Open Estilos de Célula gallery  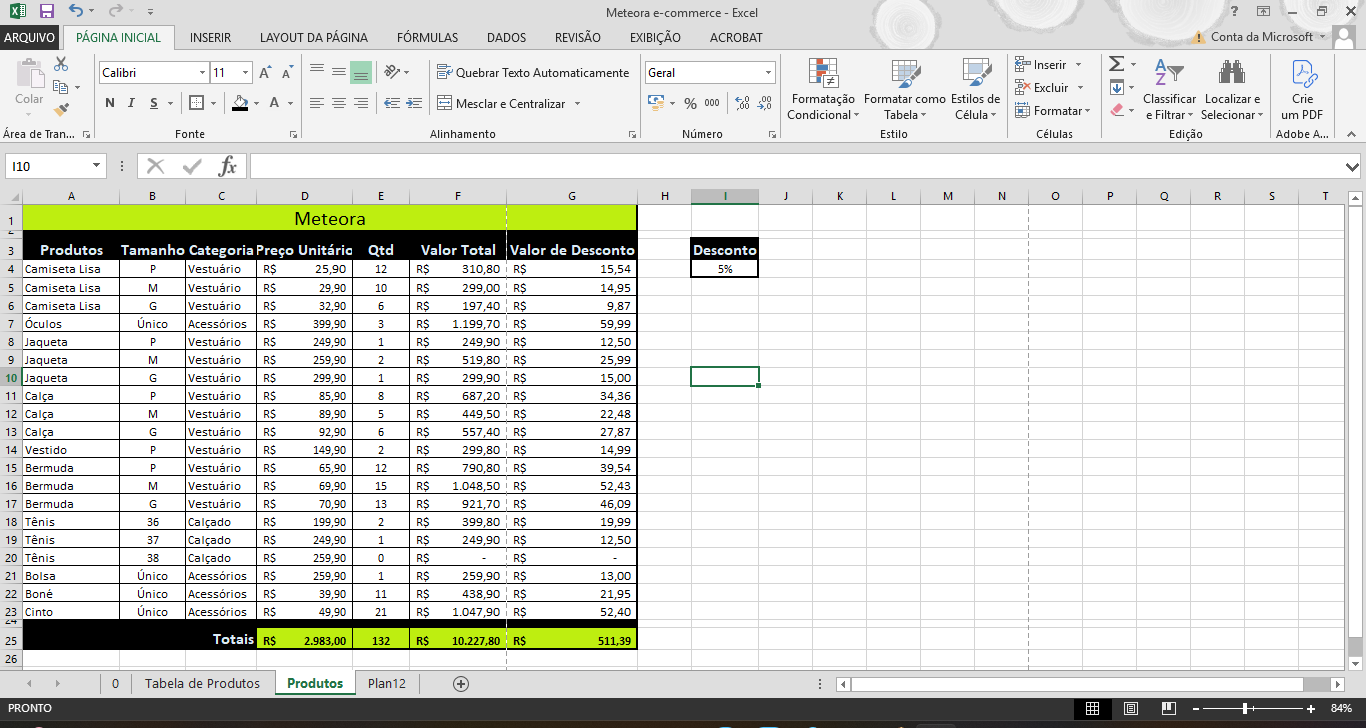[975, 91]
